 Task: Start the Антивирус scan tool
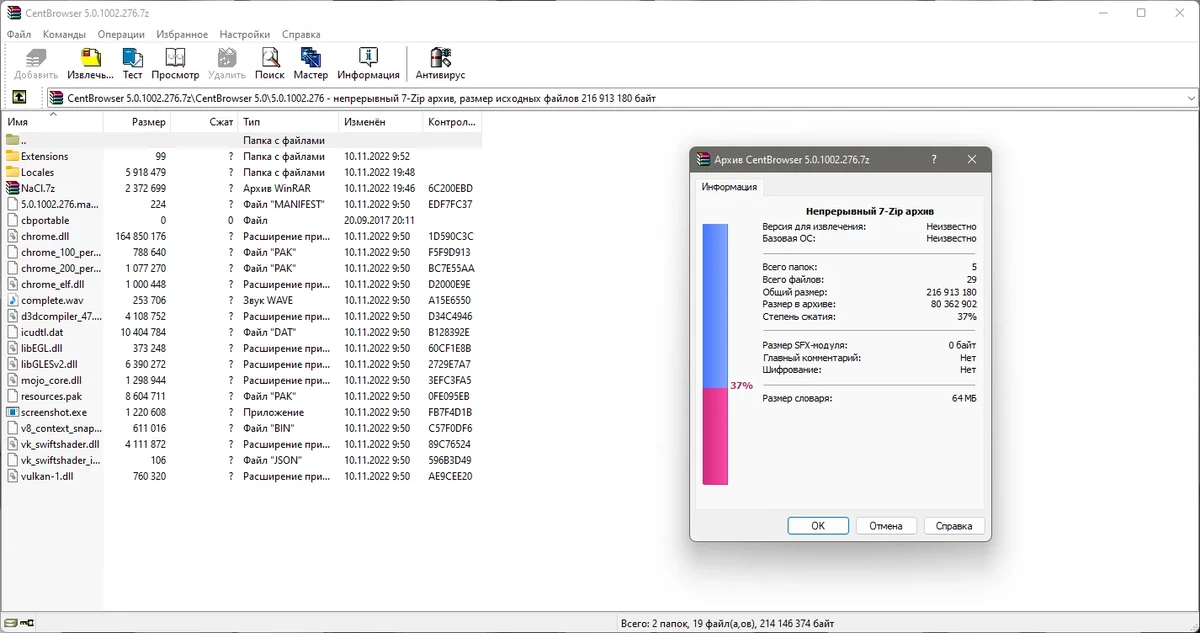440,63
